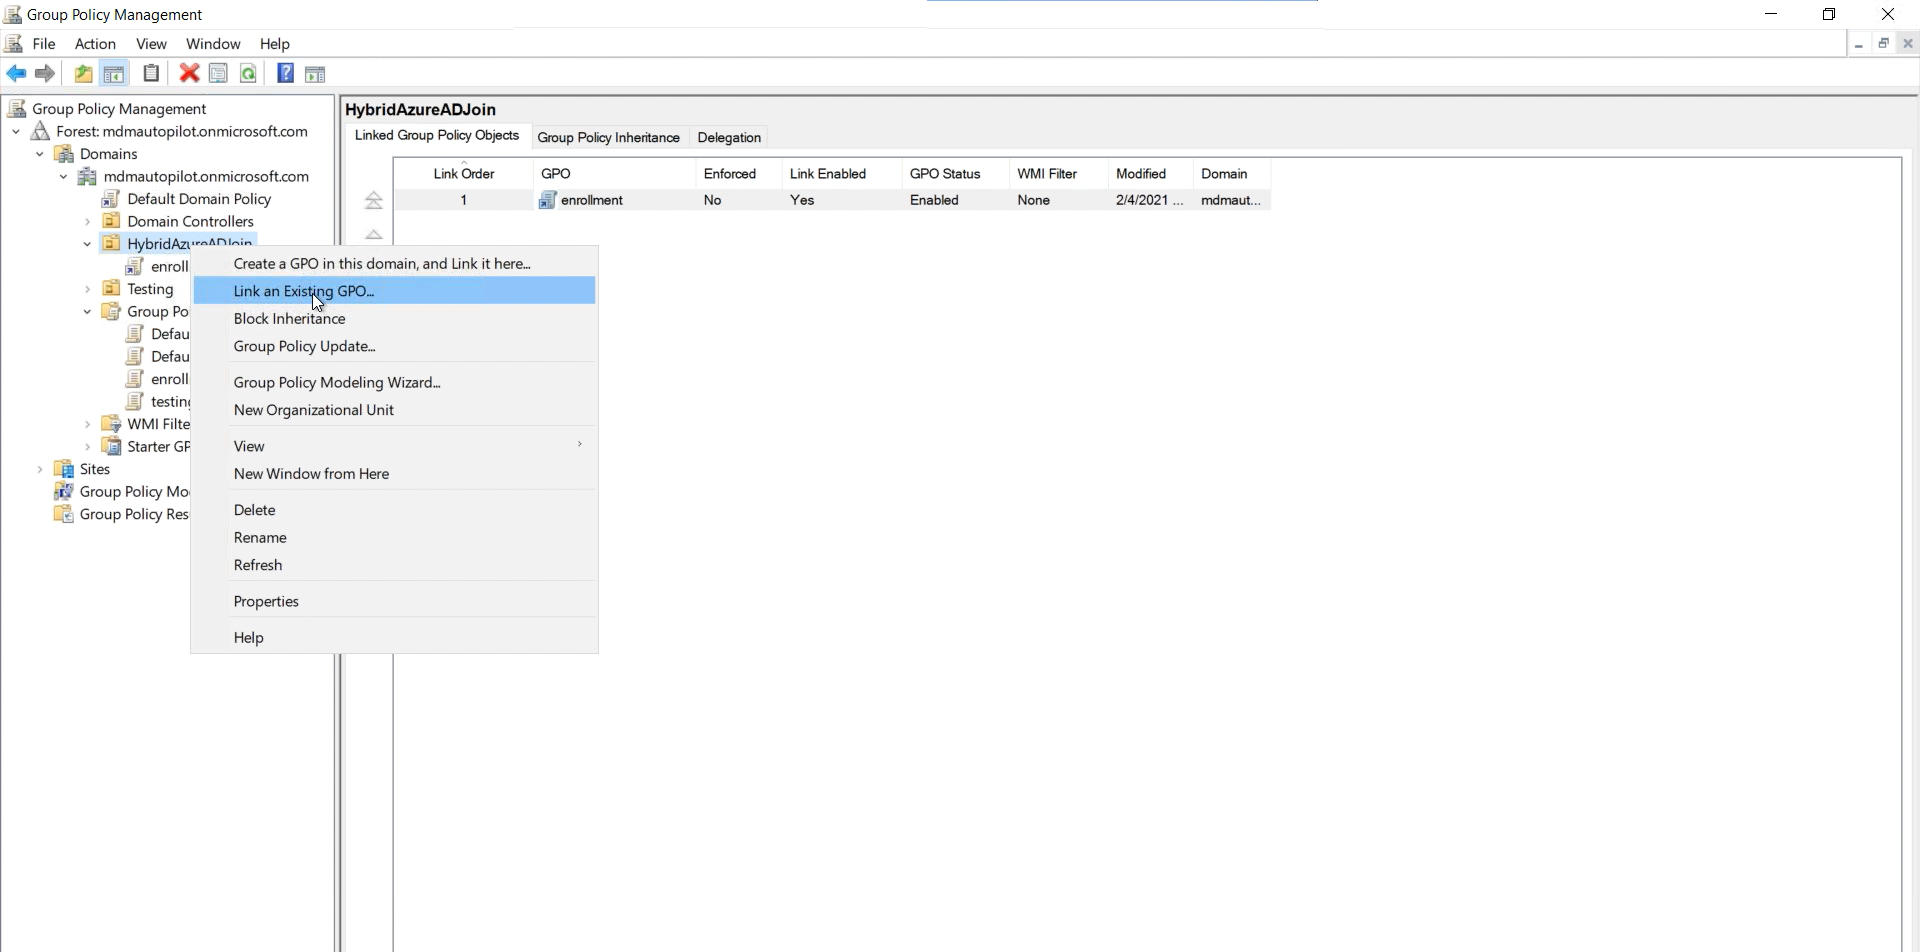
Task: Collapse the Group Policy Objects expander
Action: click(x=87, y=311)
